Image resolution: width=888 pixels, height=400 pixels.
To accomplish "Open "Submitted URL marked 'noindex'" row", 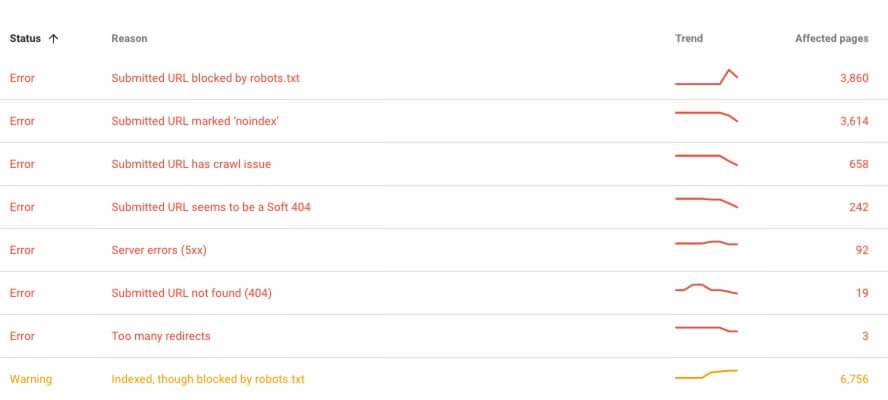I will click(444, 121).
